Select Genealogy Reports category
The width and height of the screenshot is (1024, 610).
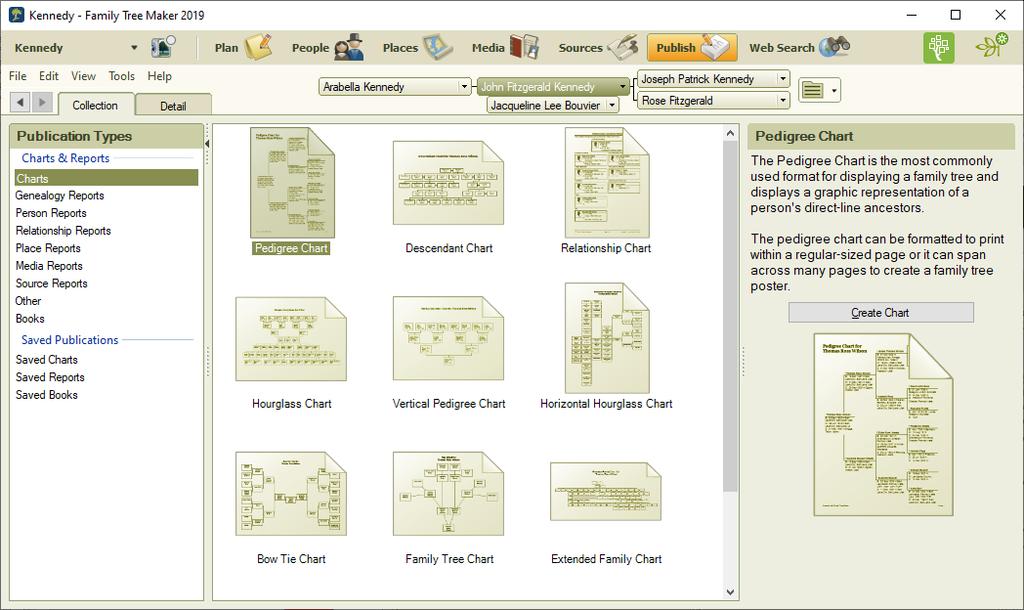(59, 195)
